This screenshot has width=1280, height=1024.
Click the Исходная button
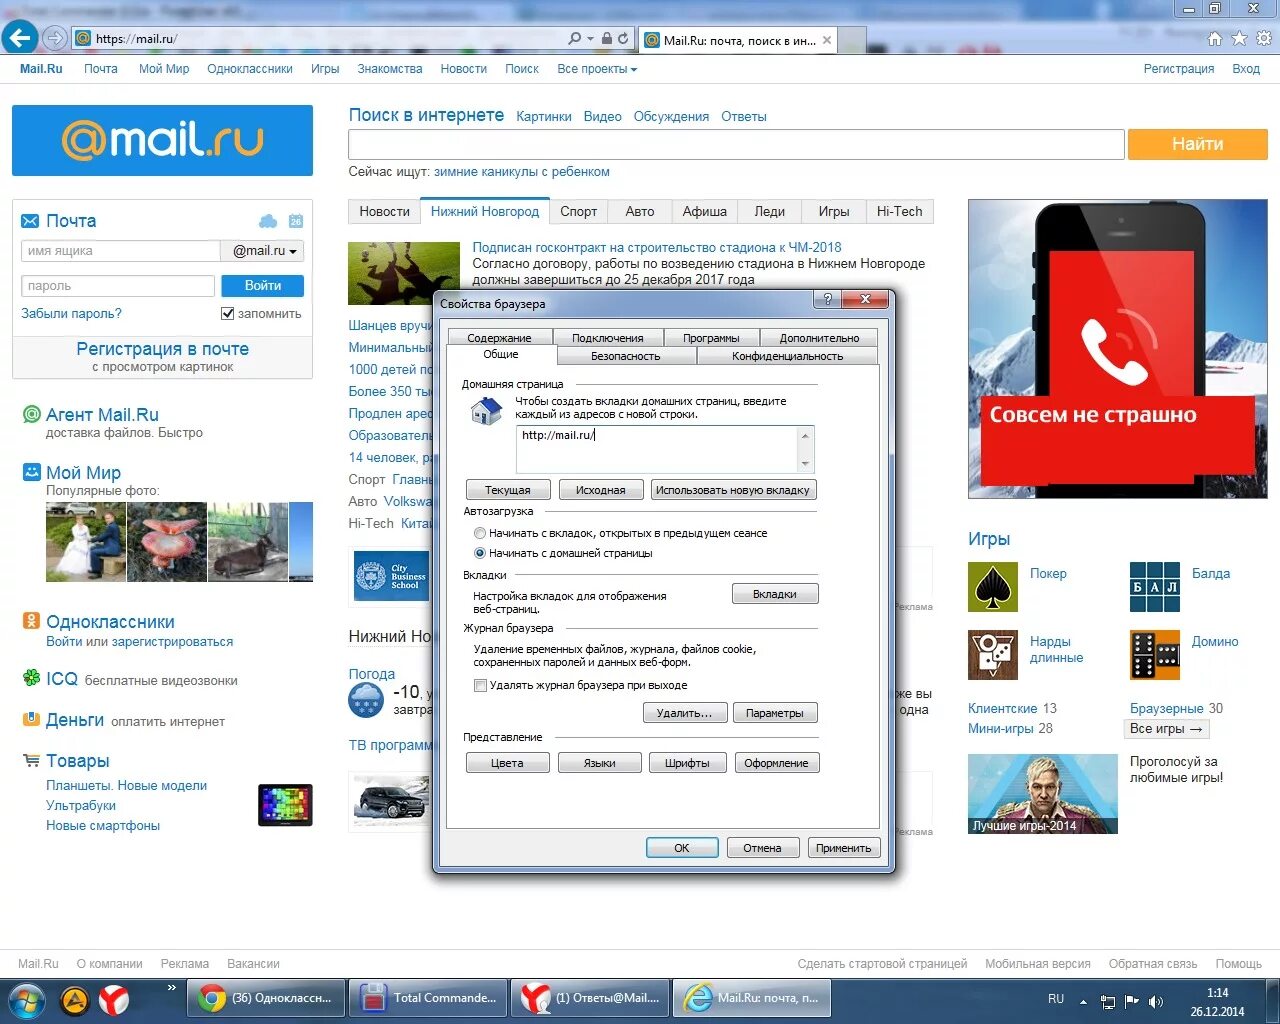(x=600, y=490)
